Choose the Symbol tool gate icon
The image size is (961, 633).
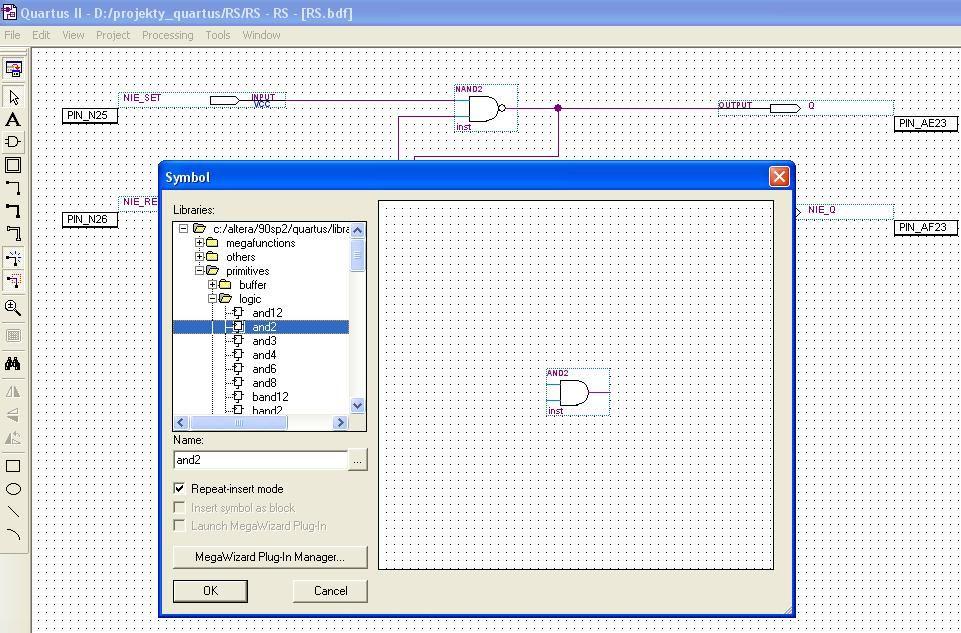[13, 142]
